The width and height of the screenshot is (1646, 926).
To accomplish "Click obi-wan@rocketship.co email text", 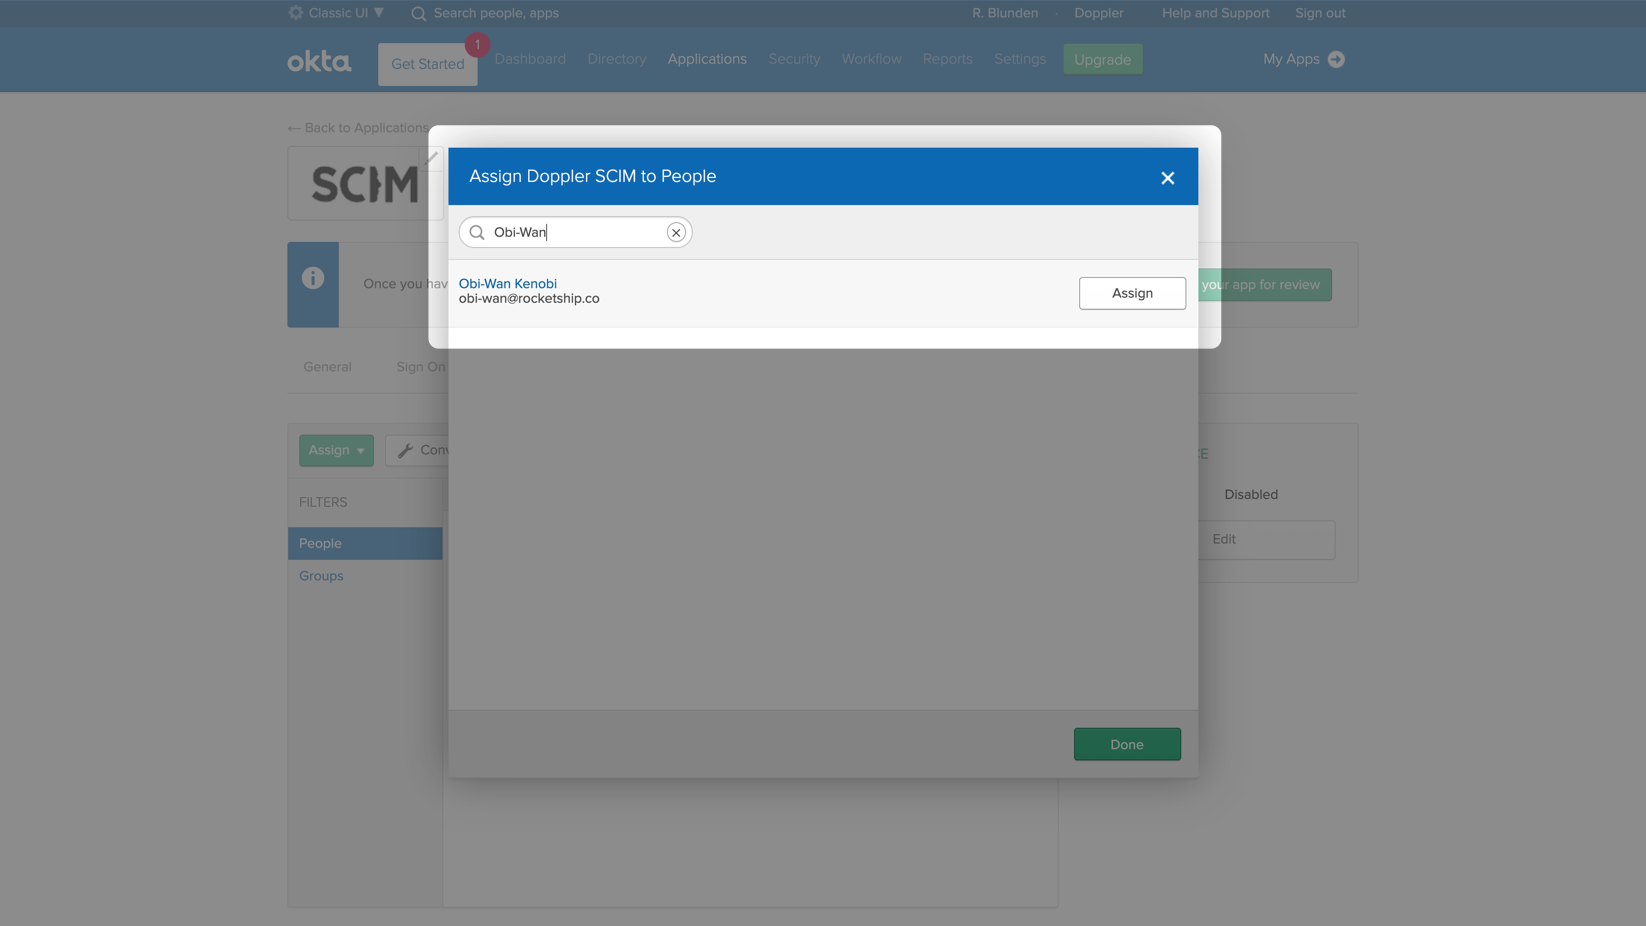I will pos(529,298).
